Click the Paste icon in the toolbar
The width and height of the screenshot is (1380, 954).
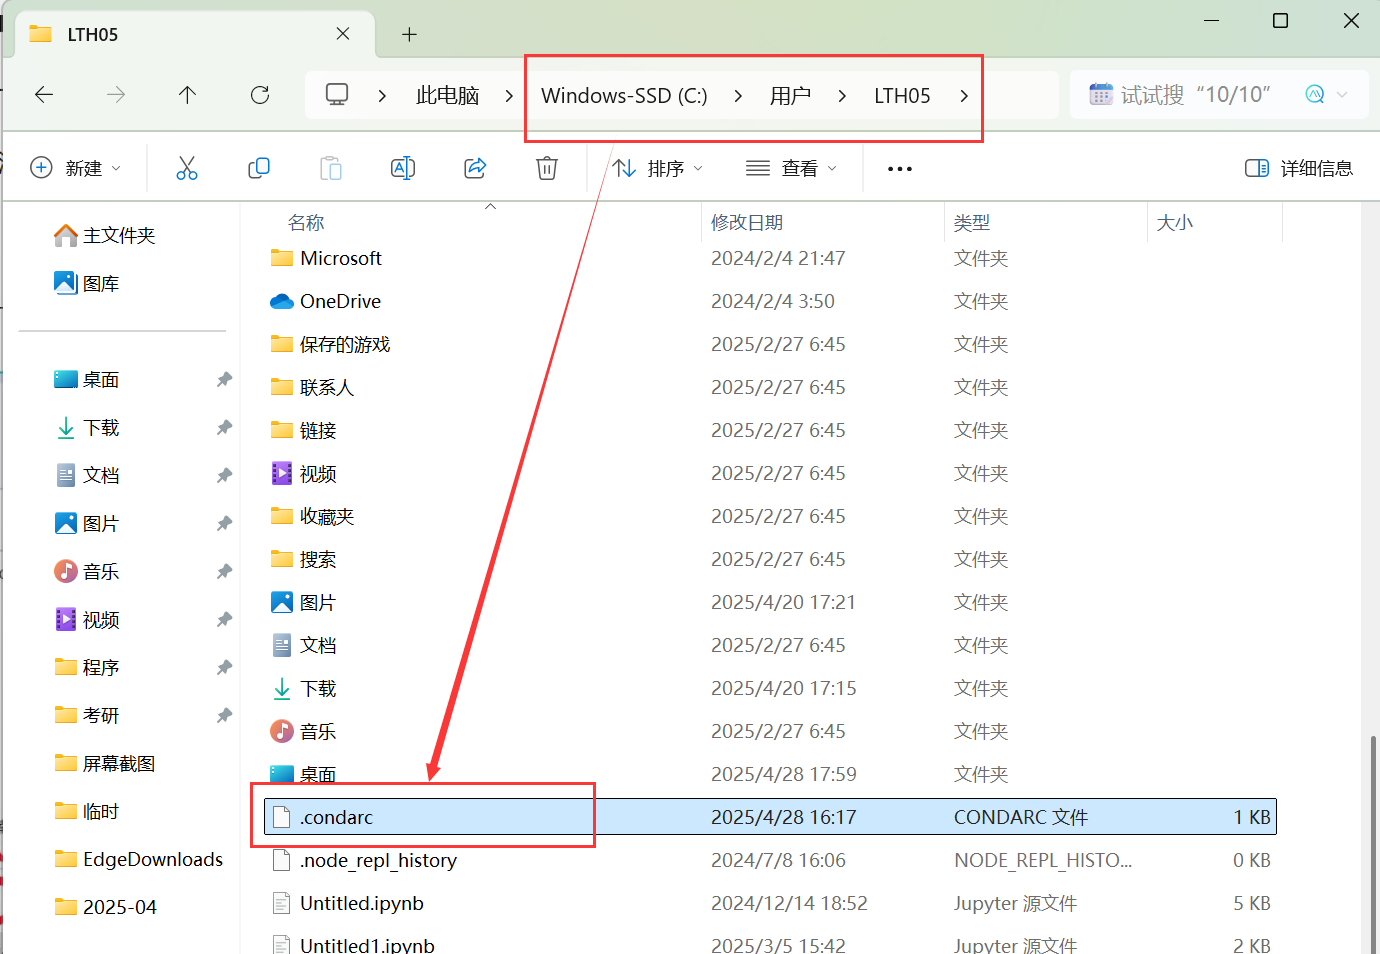coord(331,167)
